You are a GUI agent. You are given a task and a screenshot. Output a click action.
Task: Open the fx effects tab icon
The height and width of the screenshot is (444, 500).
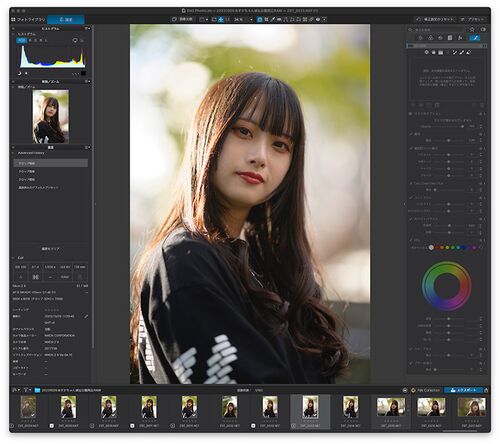[x=460, y=38]
